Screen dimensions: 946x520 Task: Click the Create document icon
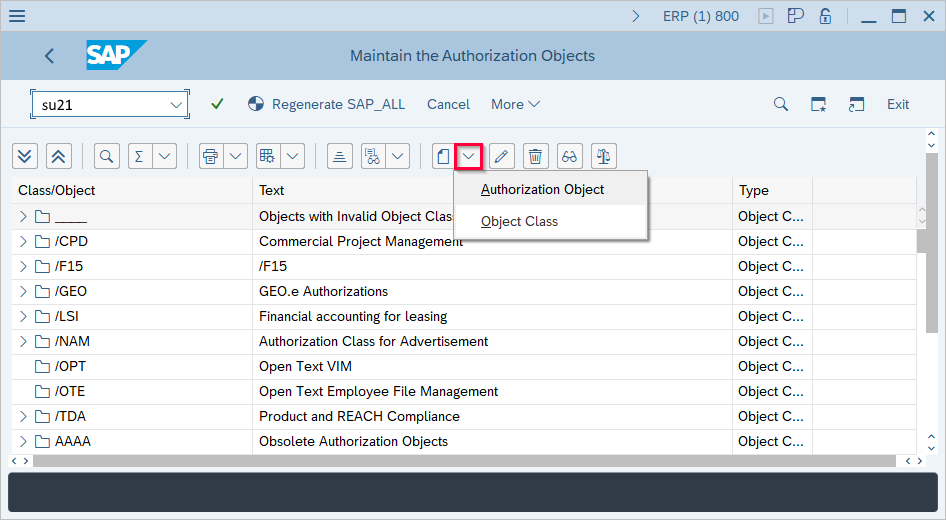(443, 156)
